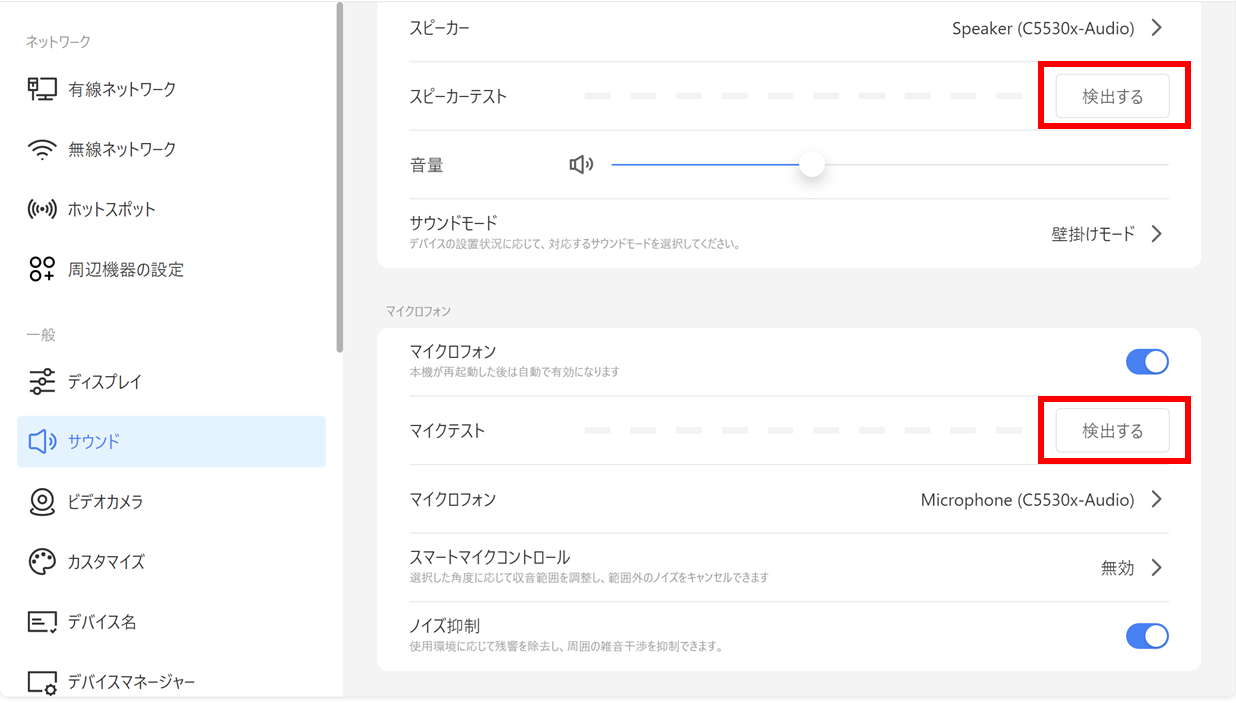Click the speaker test 検出する button
Image resolution: width=1236 pixels, height=703 pixels.
click(1112, 97)
